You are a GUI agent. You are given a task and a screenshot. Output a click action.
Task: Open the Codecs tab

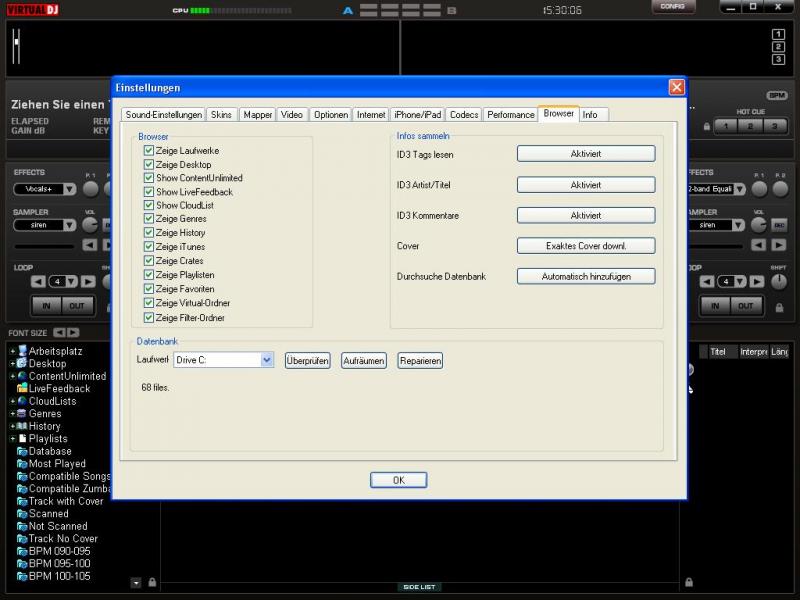coord(464,115)
